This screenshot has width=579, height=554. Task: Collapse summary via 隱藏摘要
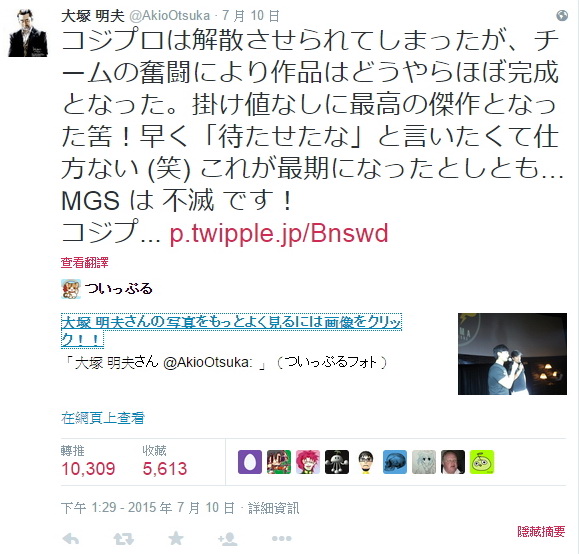click(x=541, y=531)
